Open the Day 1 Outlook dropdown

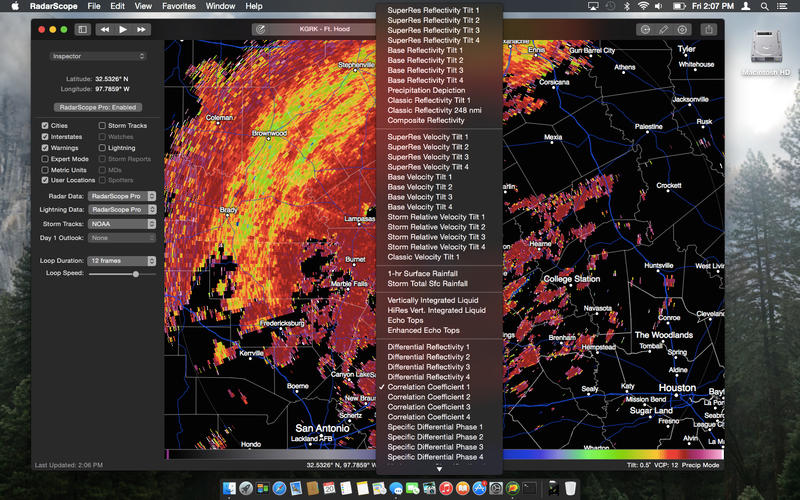[122, 238]
